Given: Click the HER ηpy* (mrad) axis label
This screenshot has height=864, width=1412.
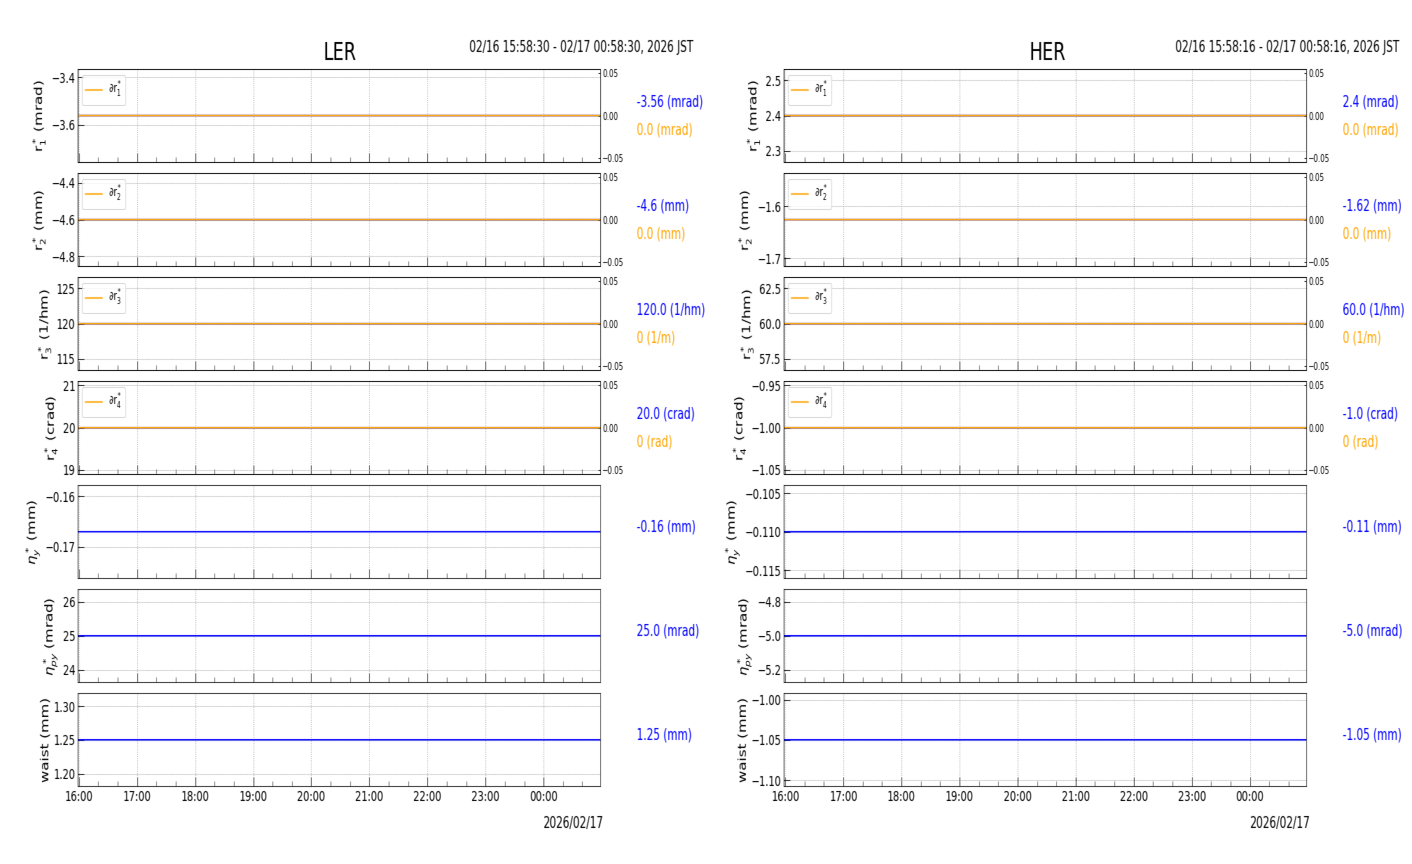Looking at the screenshot, I should [744, 636].
